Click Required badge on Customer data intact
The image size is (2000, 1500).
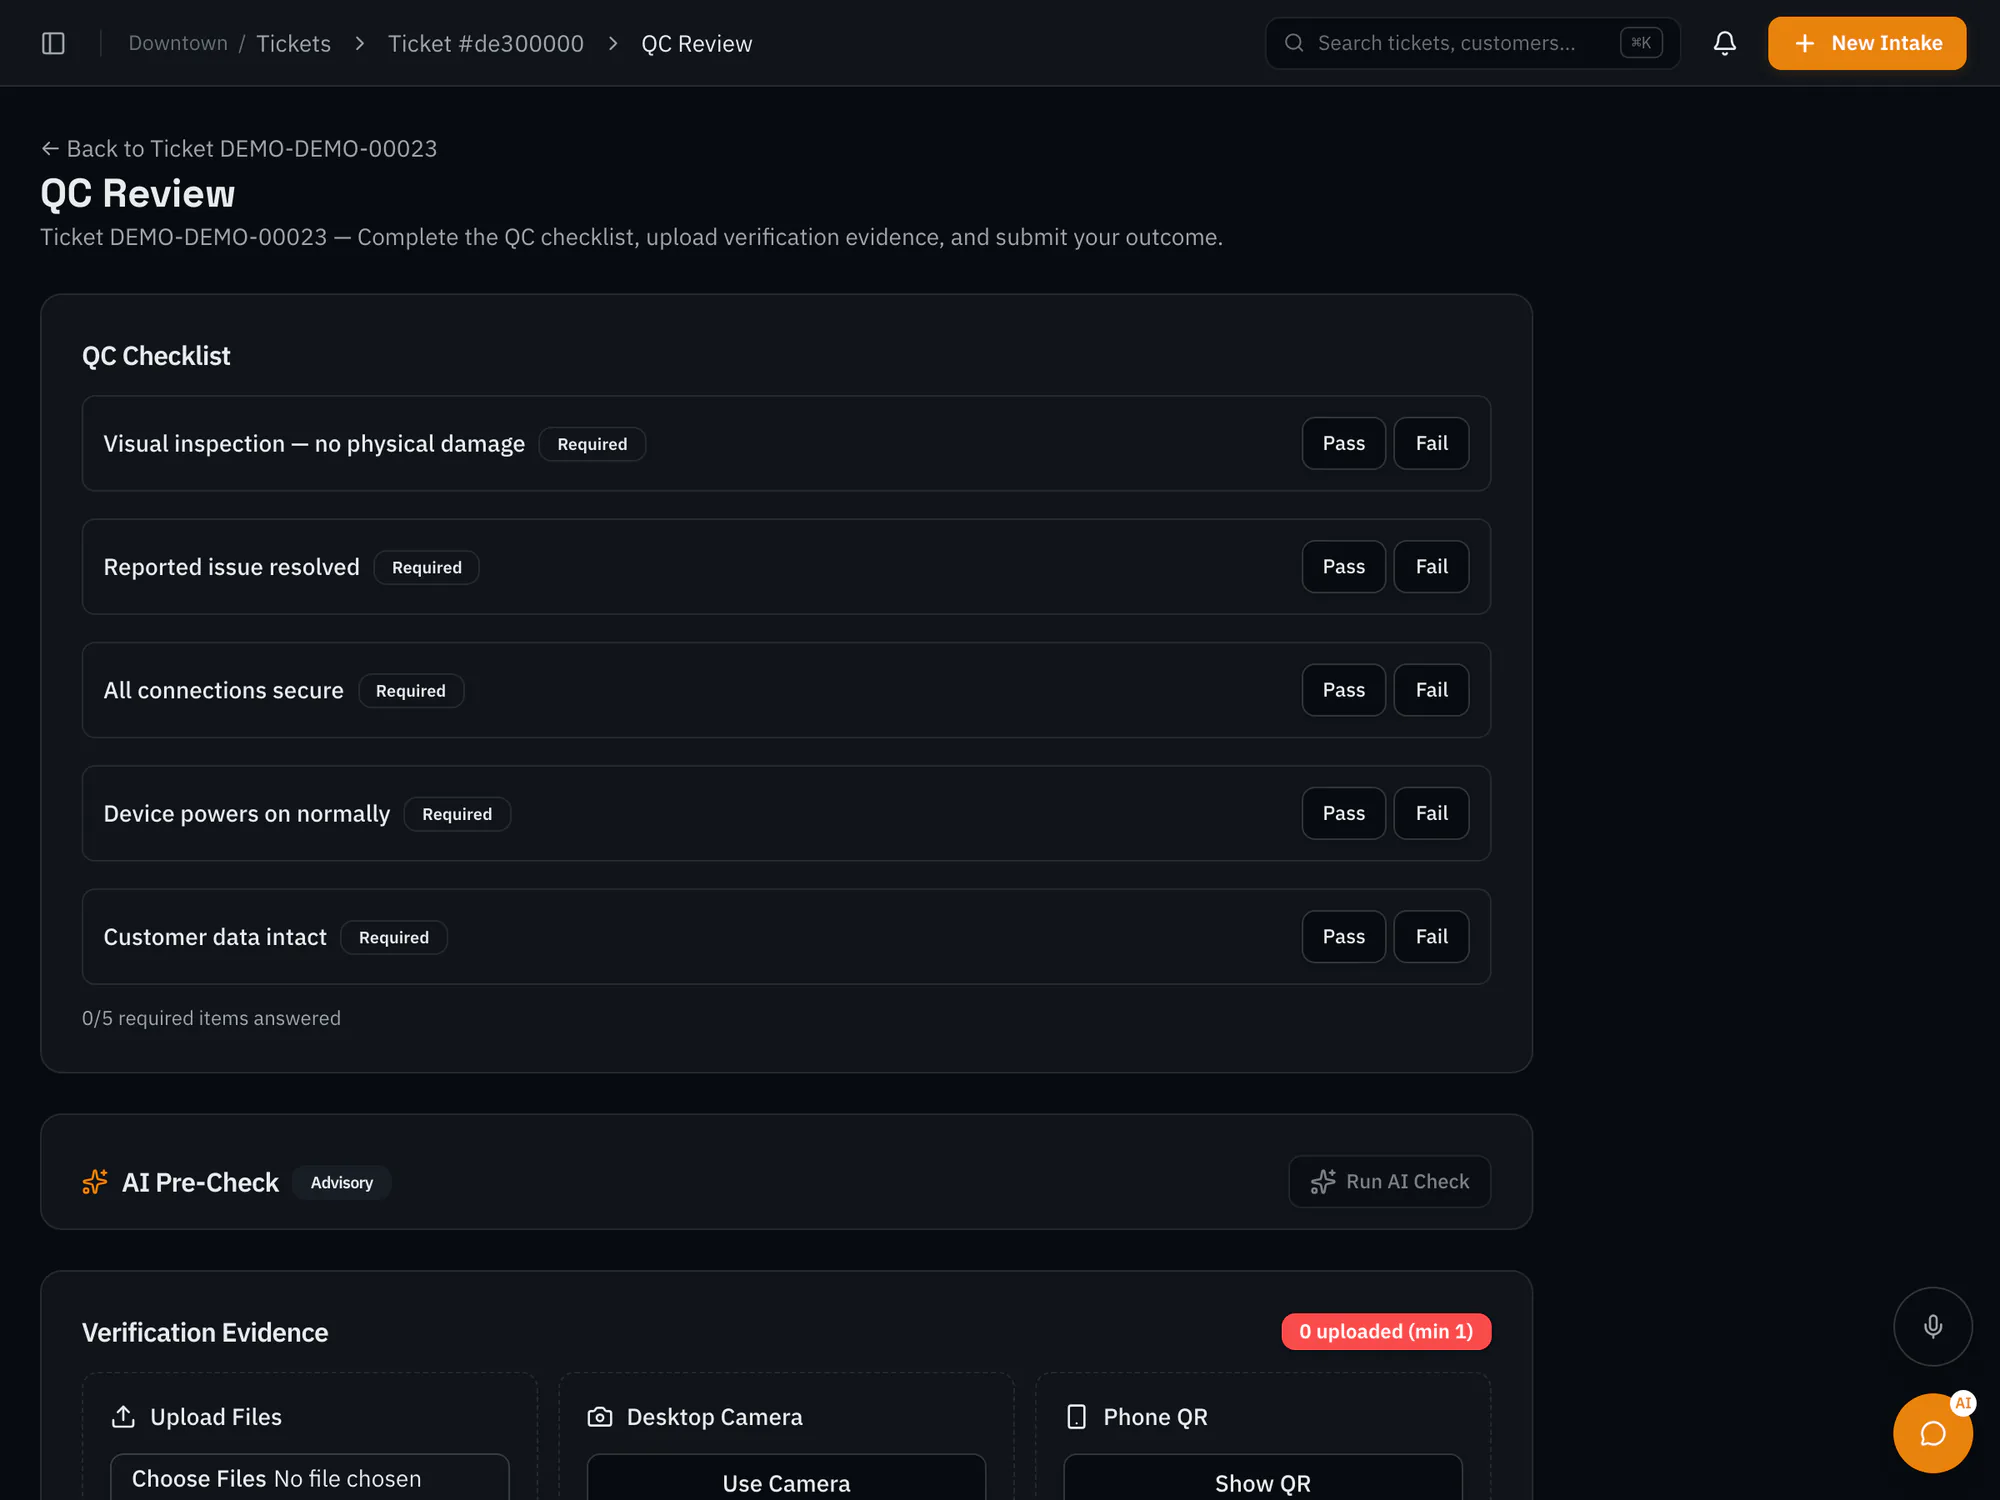pos(393,937)
